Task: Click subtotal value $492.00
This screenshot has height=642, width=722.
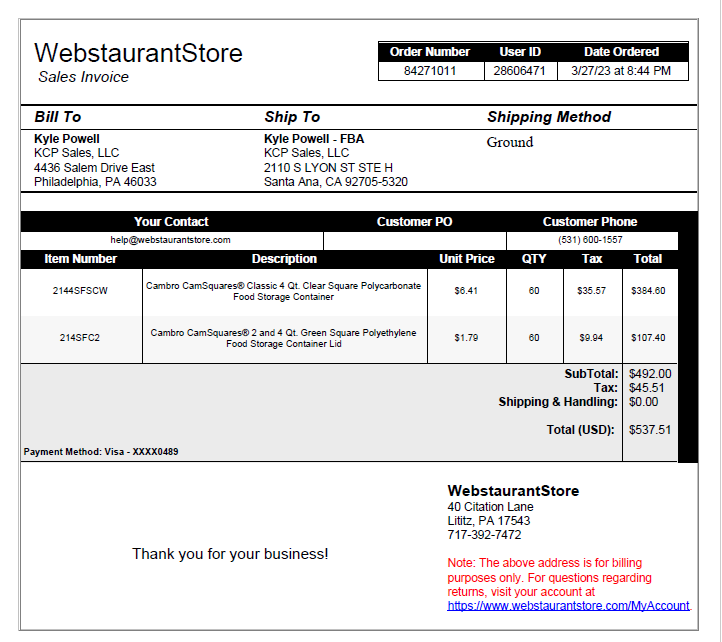Action: point(650,374)
